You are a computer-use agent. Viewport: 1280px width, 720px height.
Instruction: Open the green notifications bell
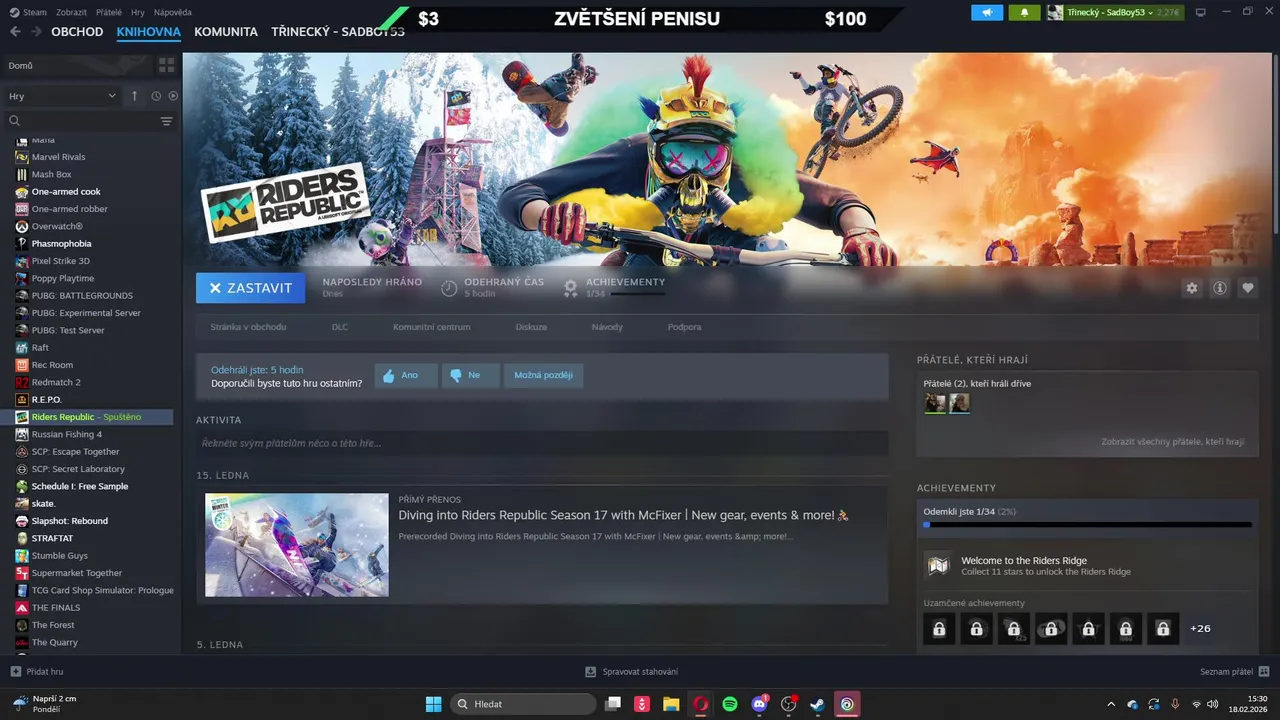tap(1024, 12)
